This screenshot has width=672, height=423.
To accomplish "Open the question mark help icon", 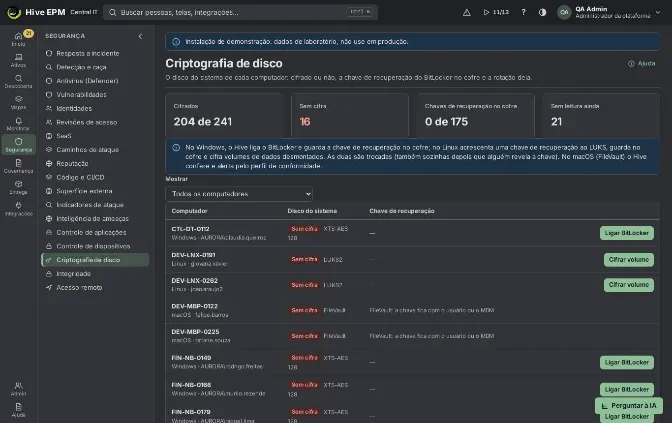I will coord(523,12).
